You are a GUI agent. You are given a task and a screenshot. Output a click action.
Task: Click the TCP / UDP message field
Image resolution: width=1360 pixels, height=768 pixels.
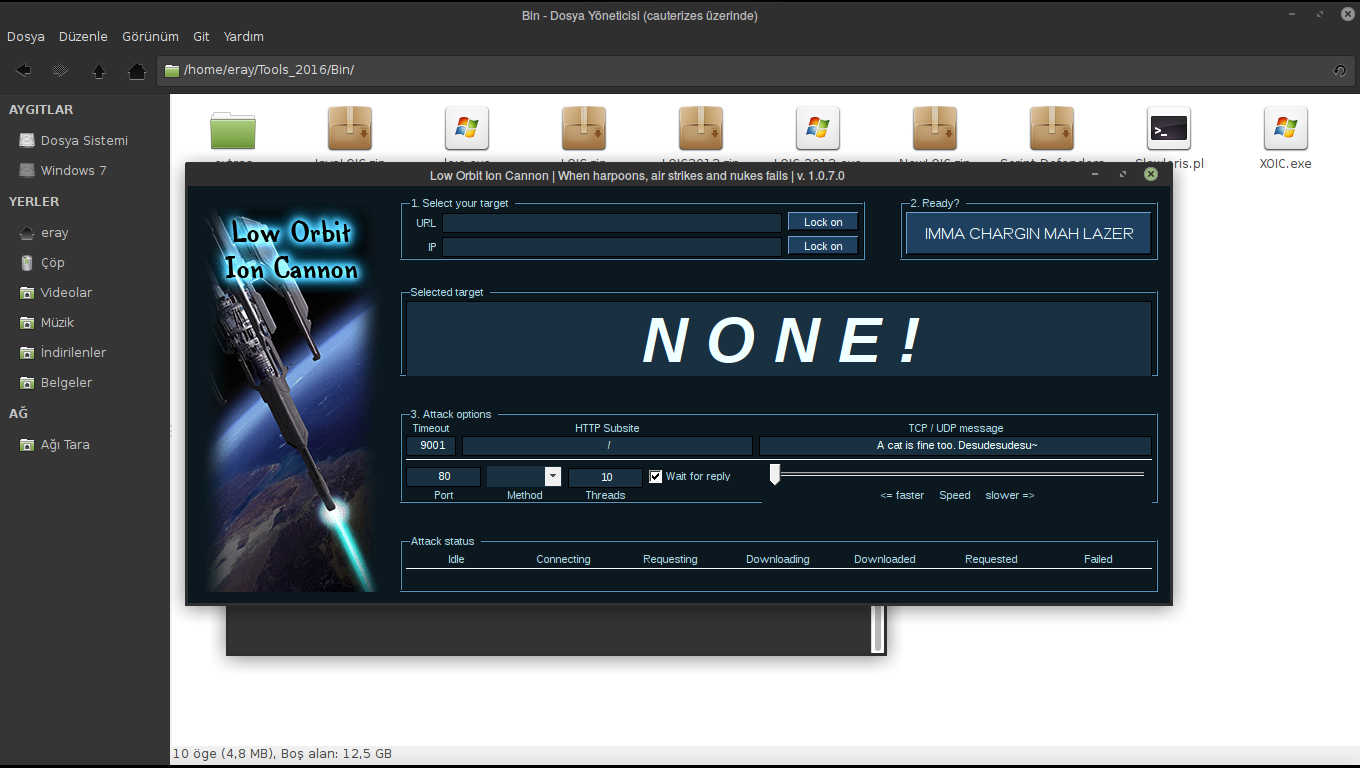pyautogui.click(x=955, y=446)
